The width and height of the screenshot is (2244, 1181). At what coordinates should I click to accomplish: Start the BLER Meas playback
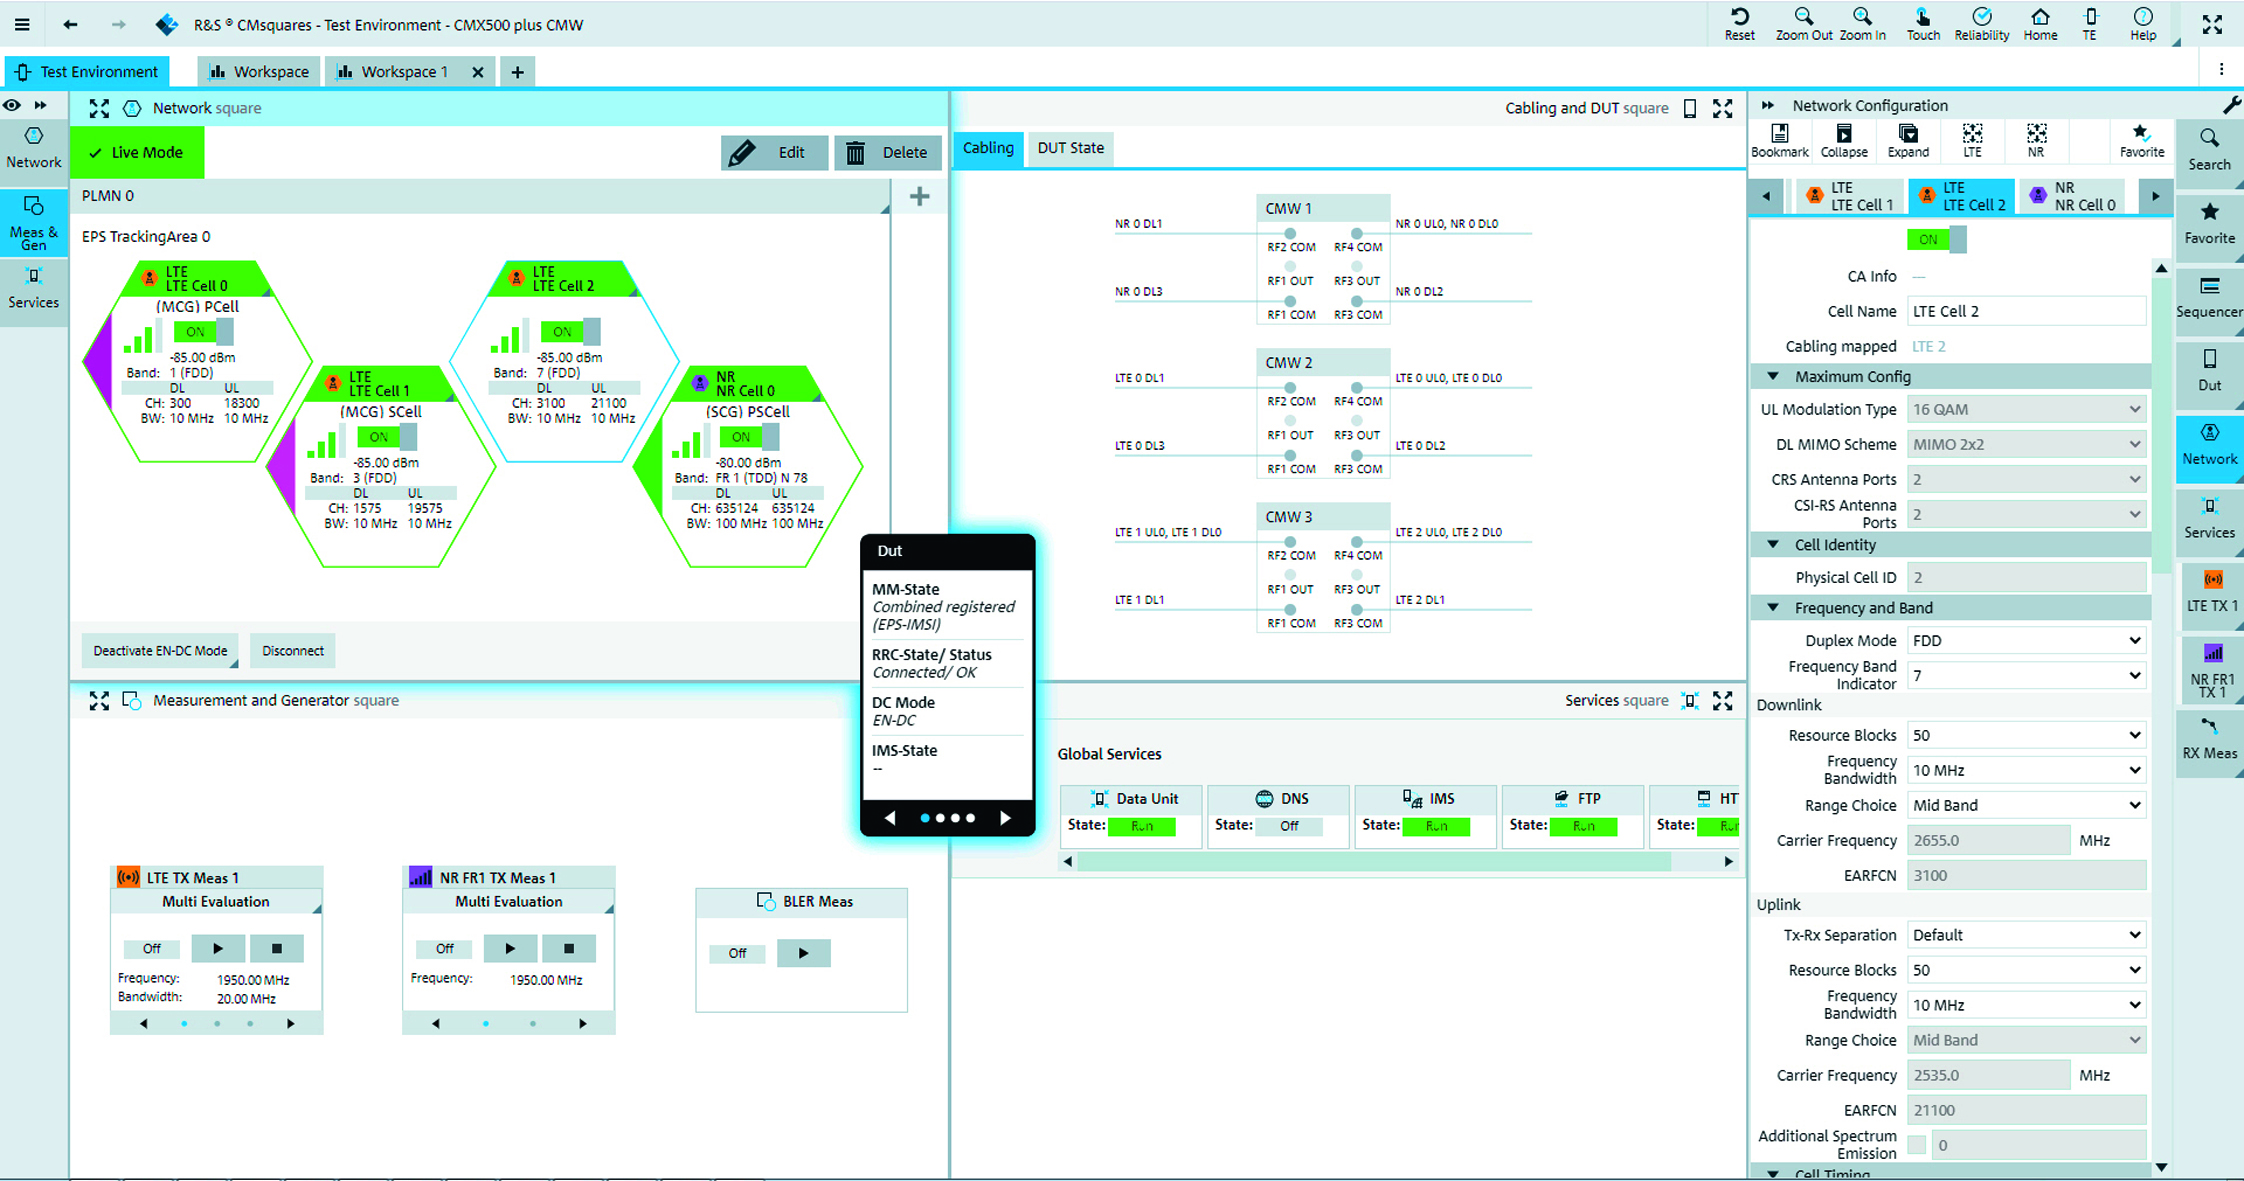[803, 953]
